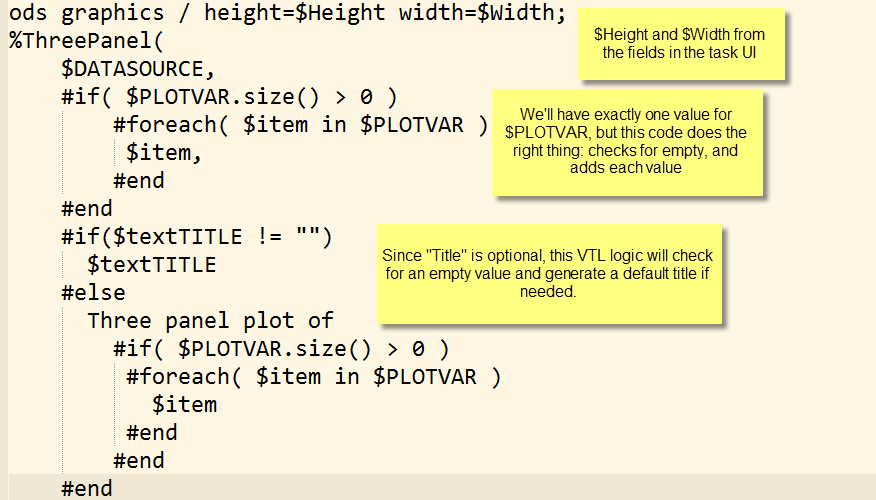Click the #if($textTITLE != "") condition line
The image size is (876, 500).
coord(196,237)
